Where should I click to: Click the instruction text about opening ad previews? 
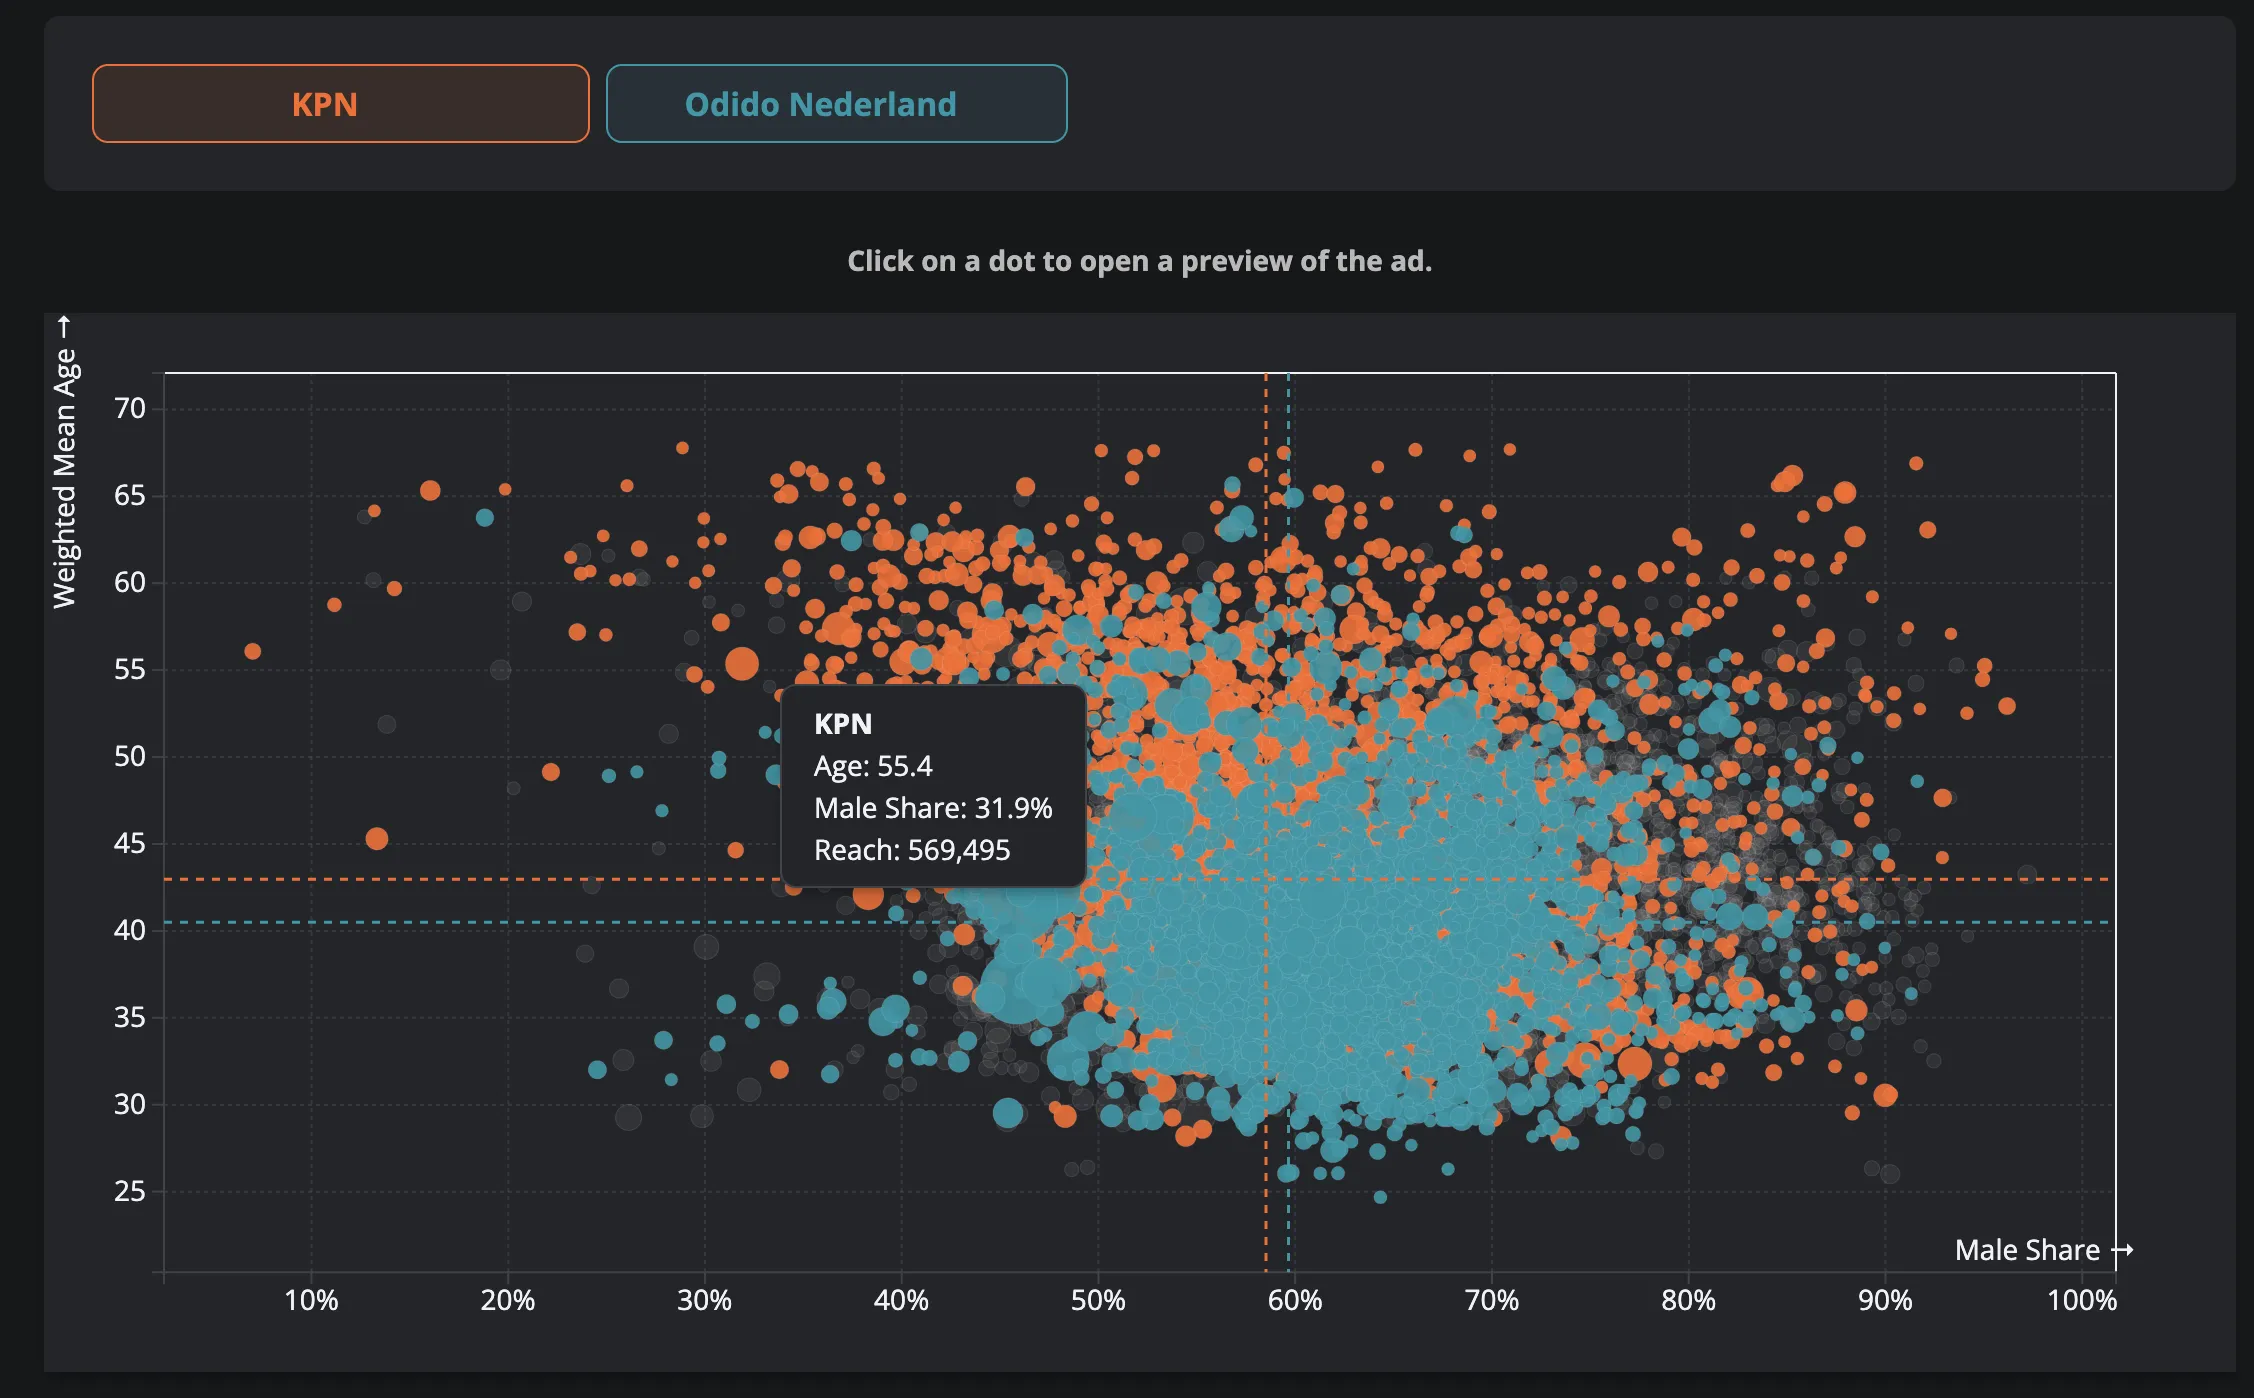pyautogui.click(x=1140, y=261)
